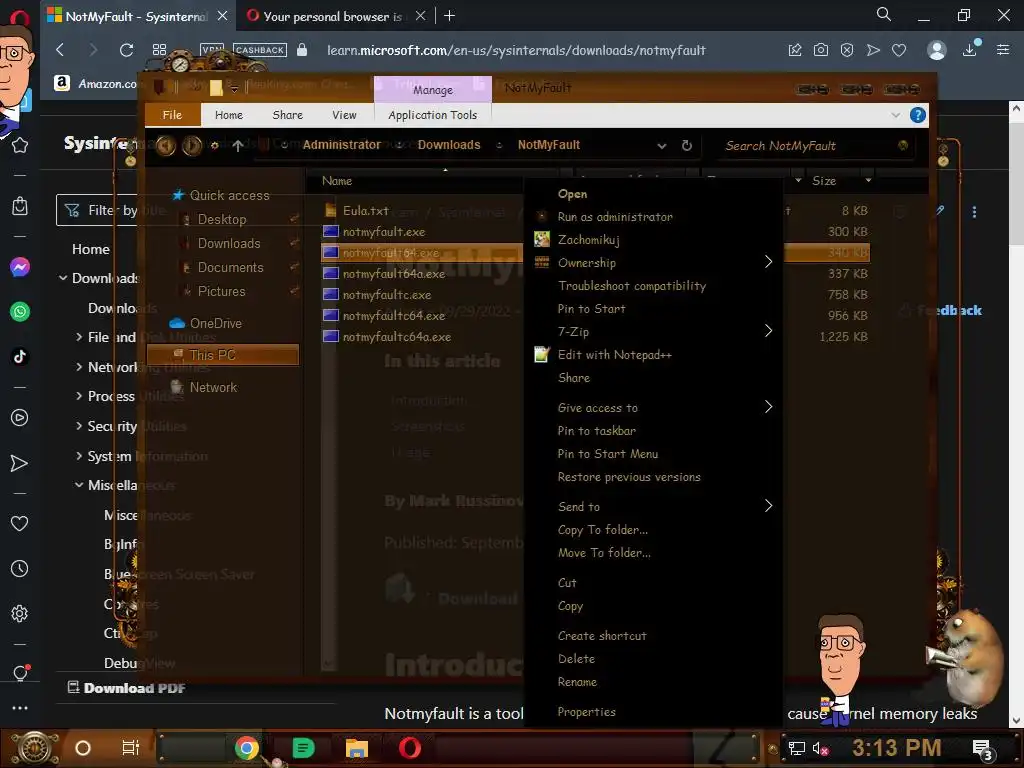This screenshot has width=1024, height=768.
Task: Click the Opera ad blocker shield icon
Action: pos(847,50)
